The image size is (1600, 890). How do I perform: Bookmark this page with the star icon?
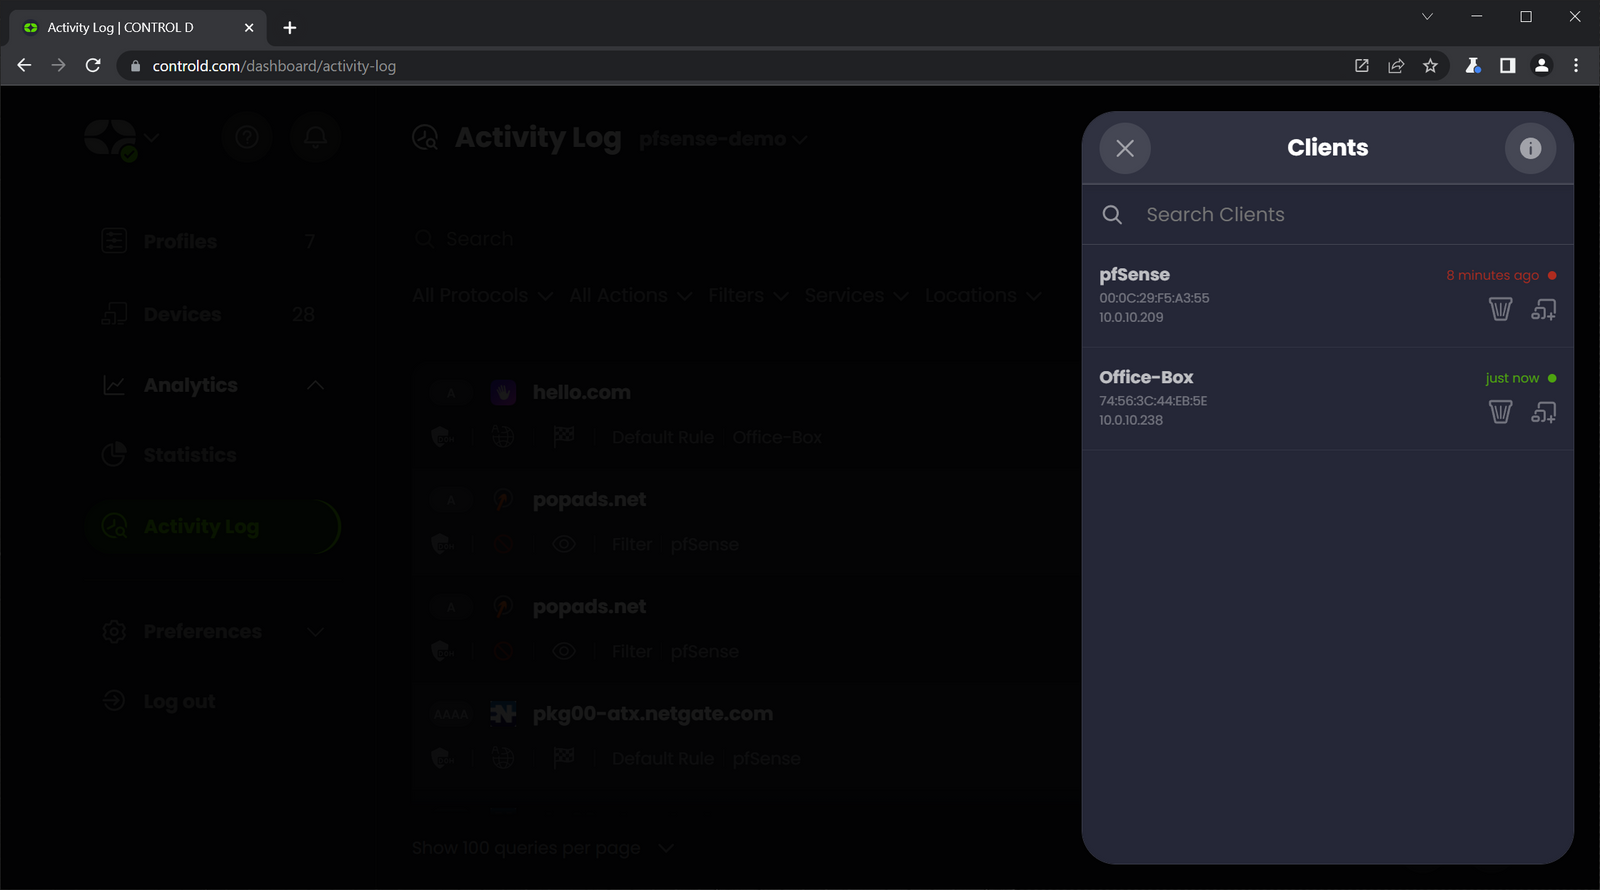1430,66
